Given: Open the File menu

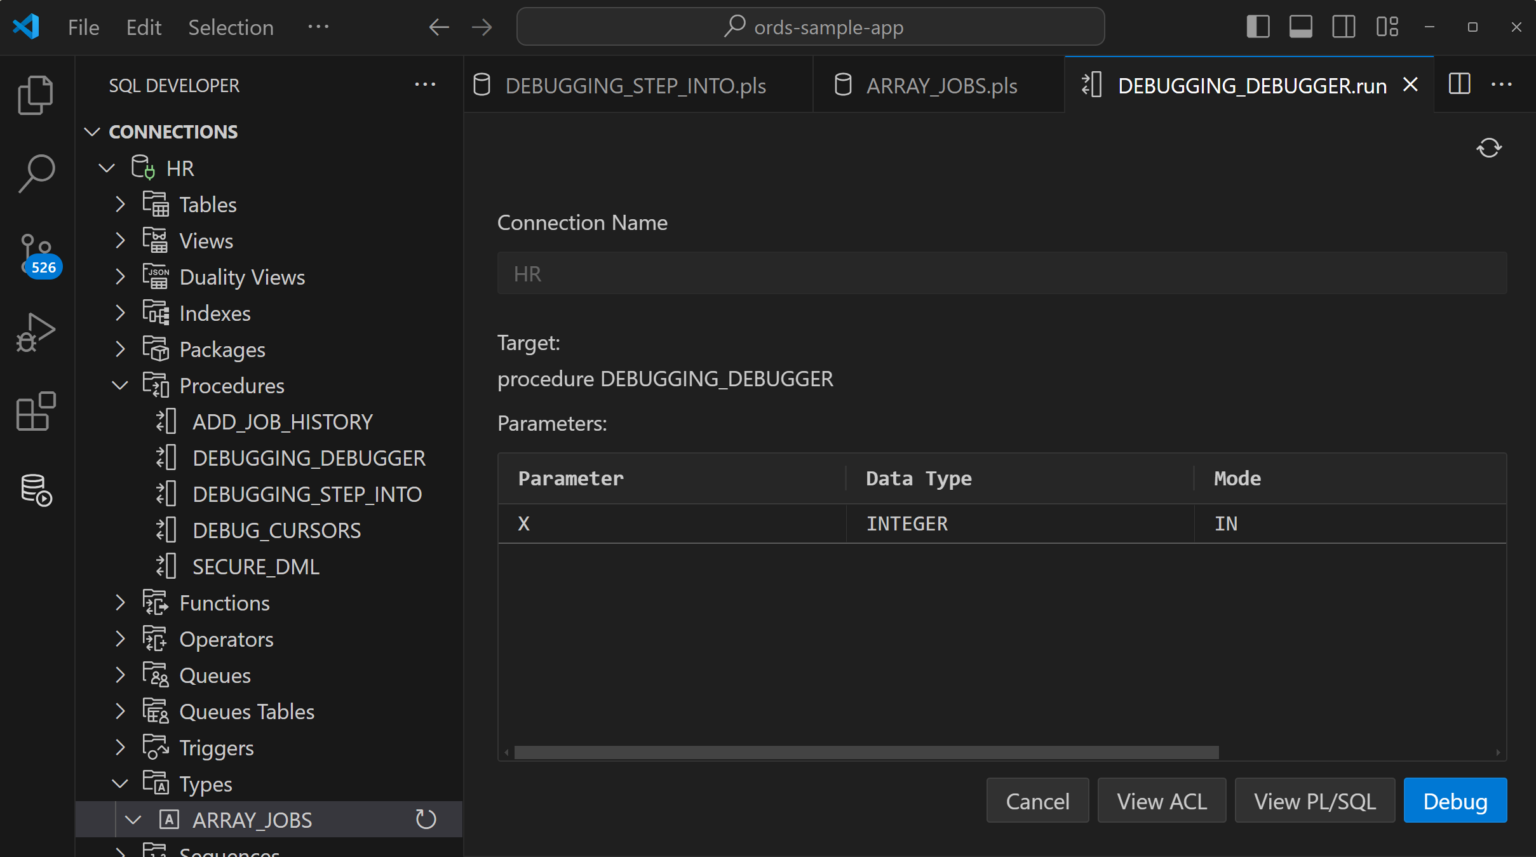Looking at the screenshot, I should pyautogui.click(x=83, y=27).
